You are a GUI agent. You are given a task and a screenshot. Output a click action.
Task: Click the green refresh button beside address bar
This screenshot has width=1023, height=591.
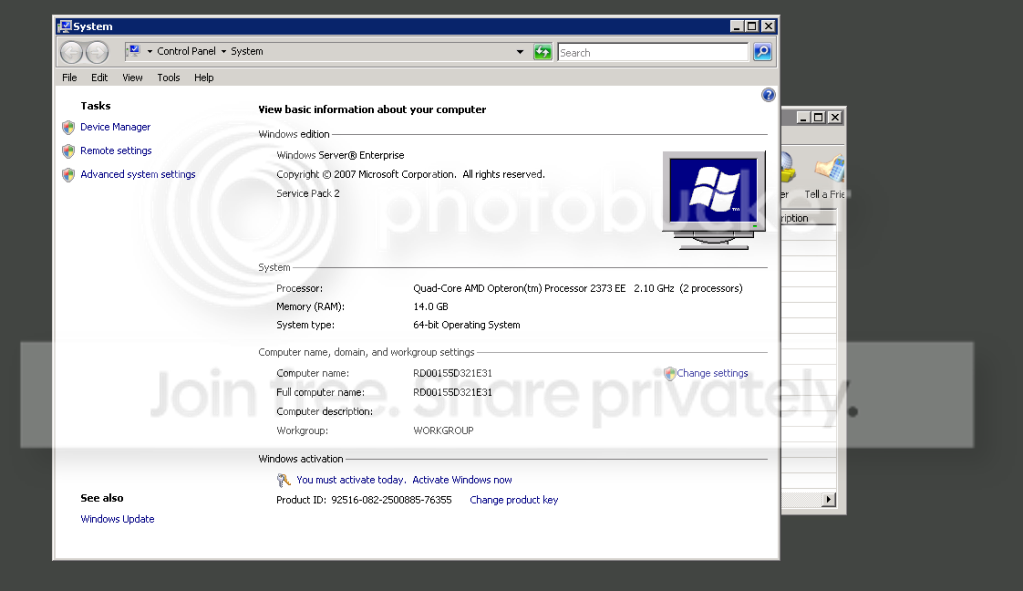[x=543, y=52]
